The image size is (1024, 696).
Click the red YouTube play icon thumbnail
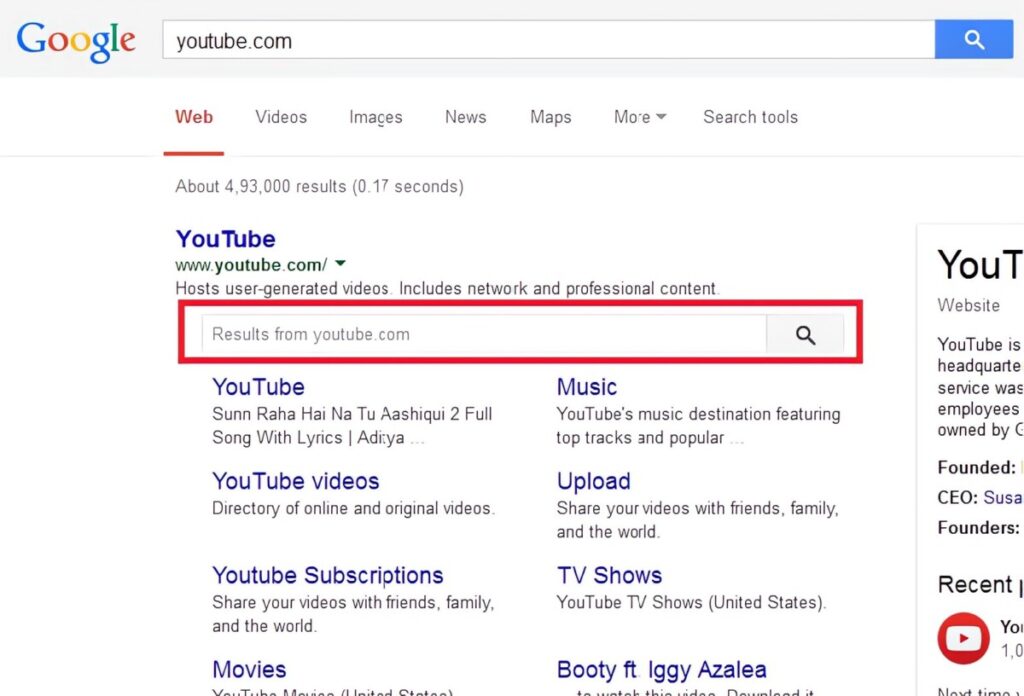point(963,638)
